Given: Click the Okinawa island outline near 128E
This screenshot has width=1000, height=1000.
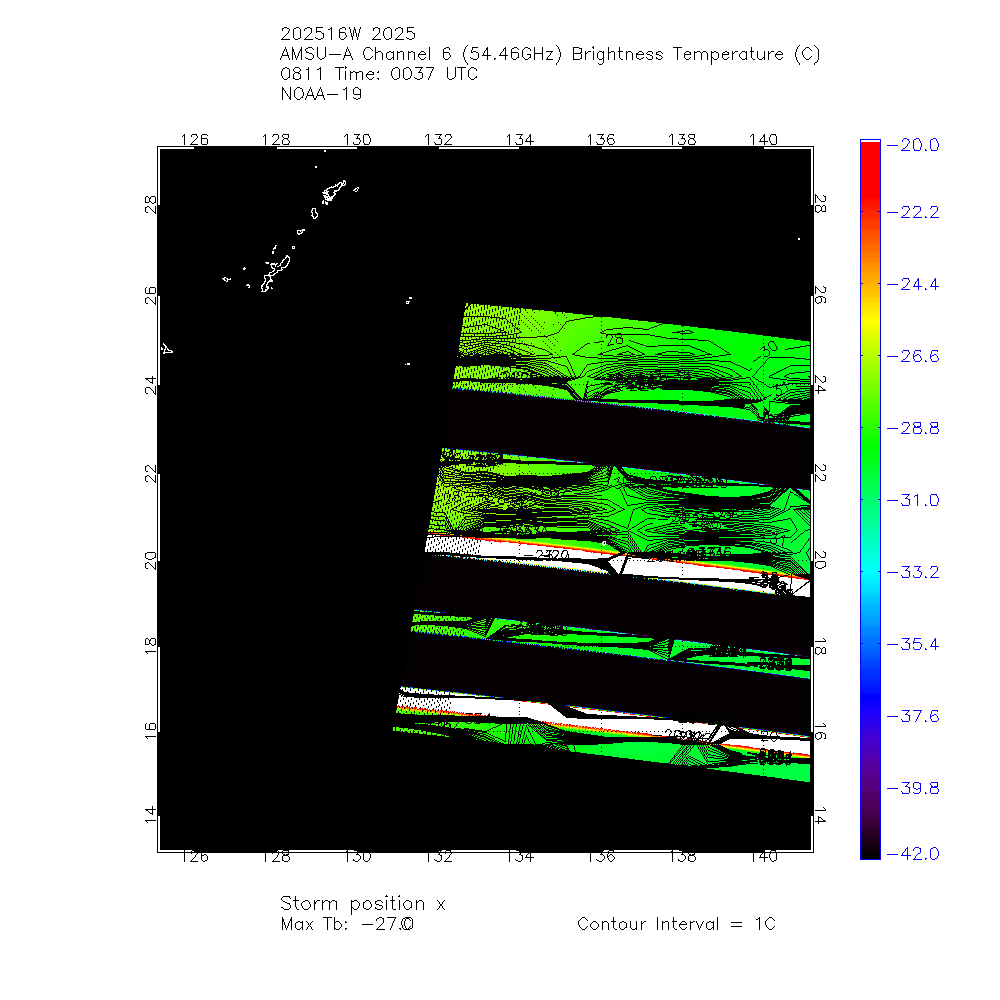Looking at the screenshot, I should pos(275,274).
